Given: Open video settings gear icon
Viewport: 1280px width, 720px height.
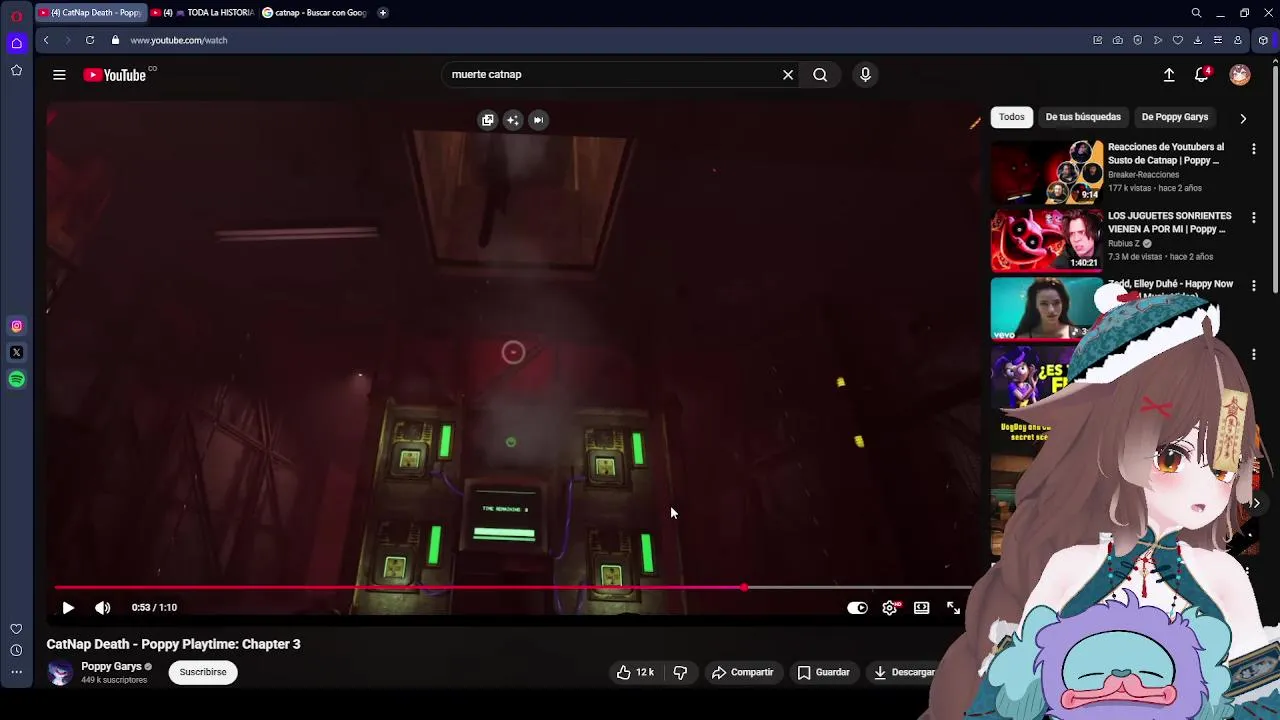Looking at the screenshot, I should pyautogui.click(x=890, y=608).
